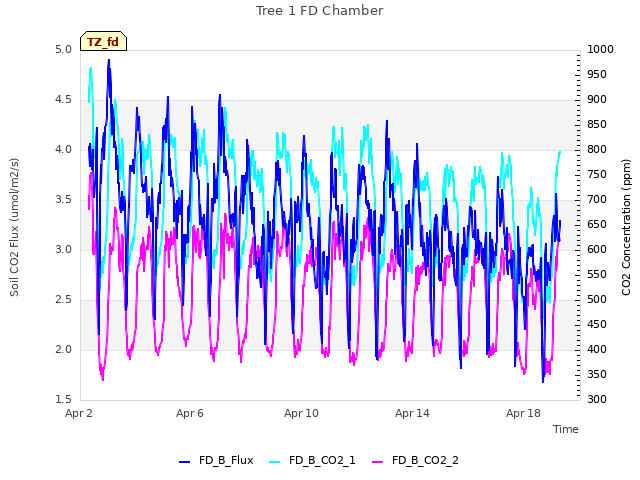Click the 550 right axis value
Image resolution: width=640 pixels, height=480 pixels.
[x=597, y=274]
